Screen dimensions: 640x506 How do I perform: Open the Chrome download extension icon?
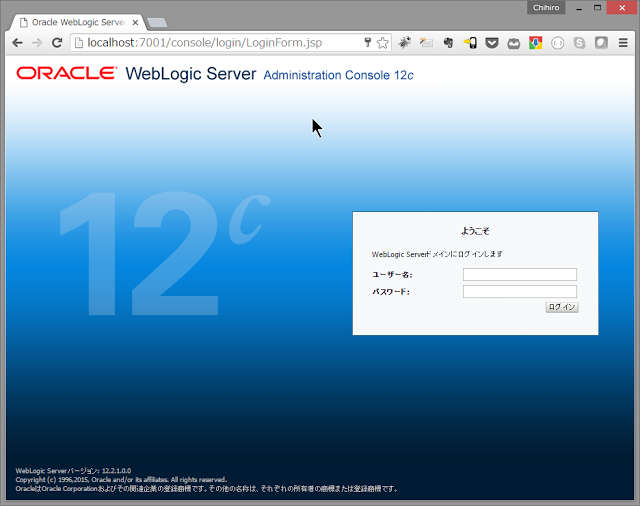[x=536, y=42]
